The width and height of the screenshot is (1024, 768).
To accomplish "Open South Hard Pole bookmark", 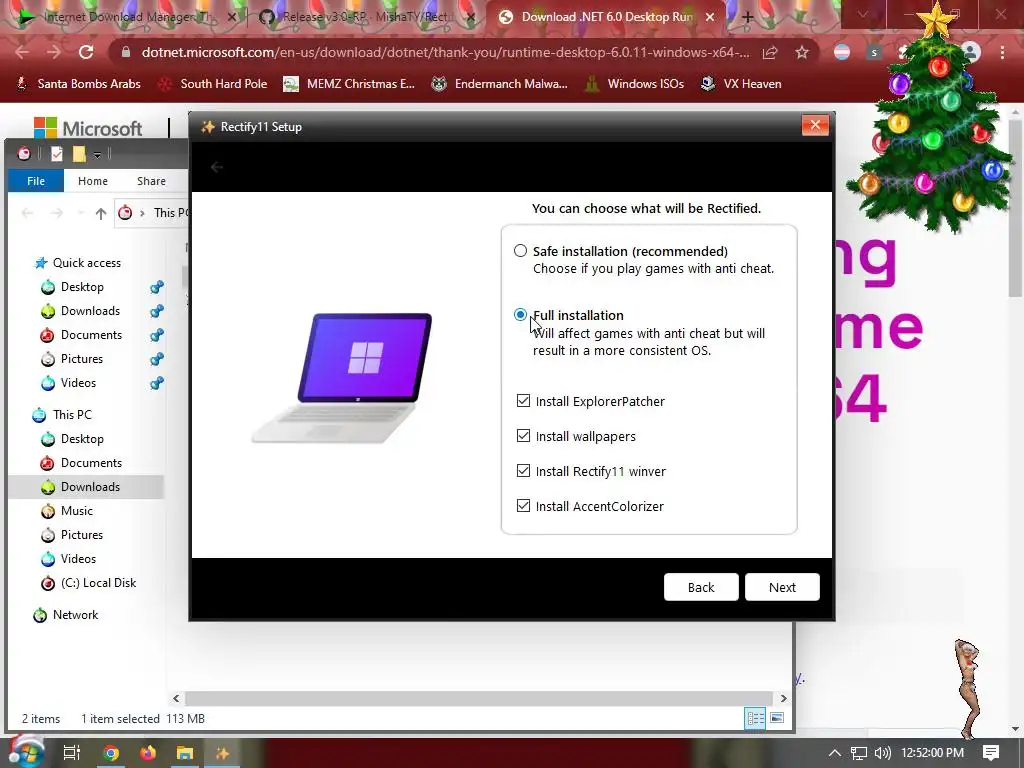I will 213,84.
